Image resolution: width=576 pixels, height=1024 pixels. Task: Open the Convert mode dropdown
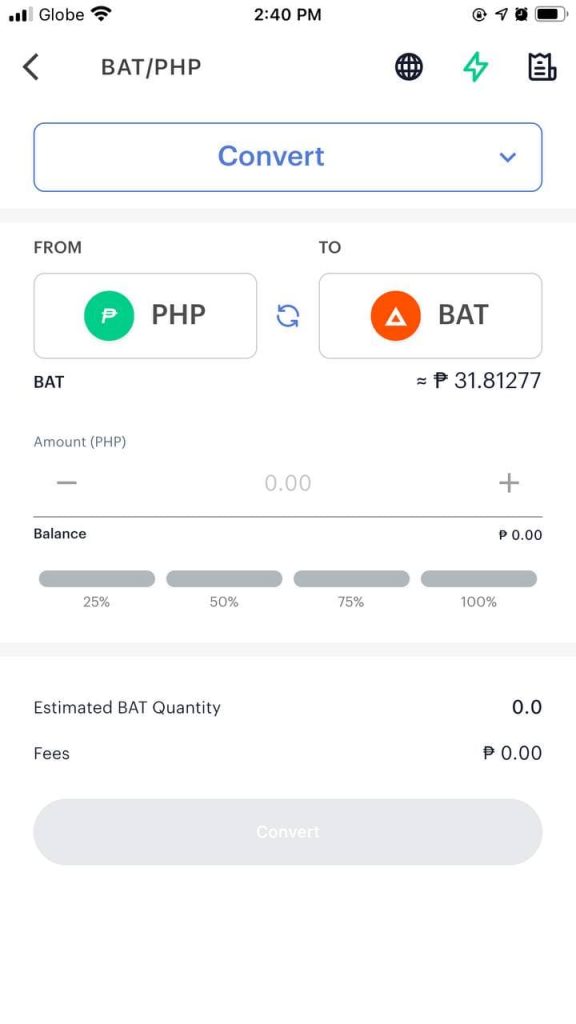pyautogui.click(x=288, y=157)
